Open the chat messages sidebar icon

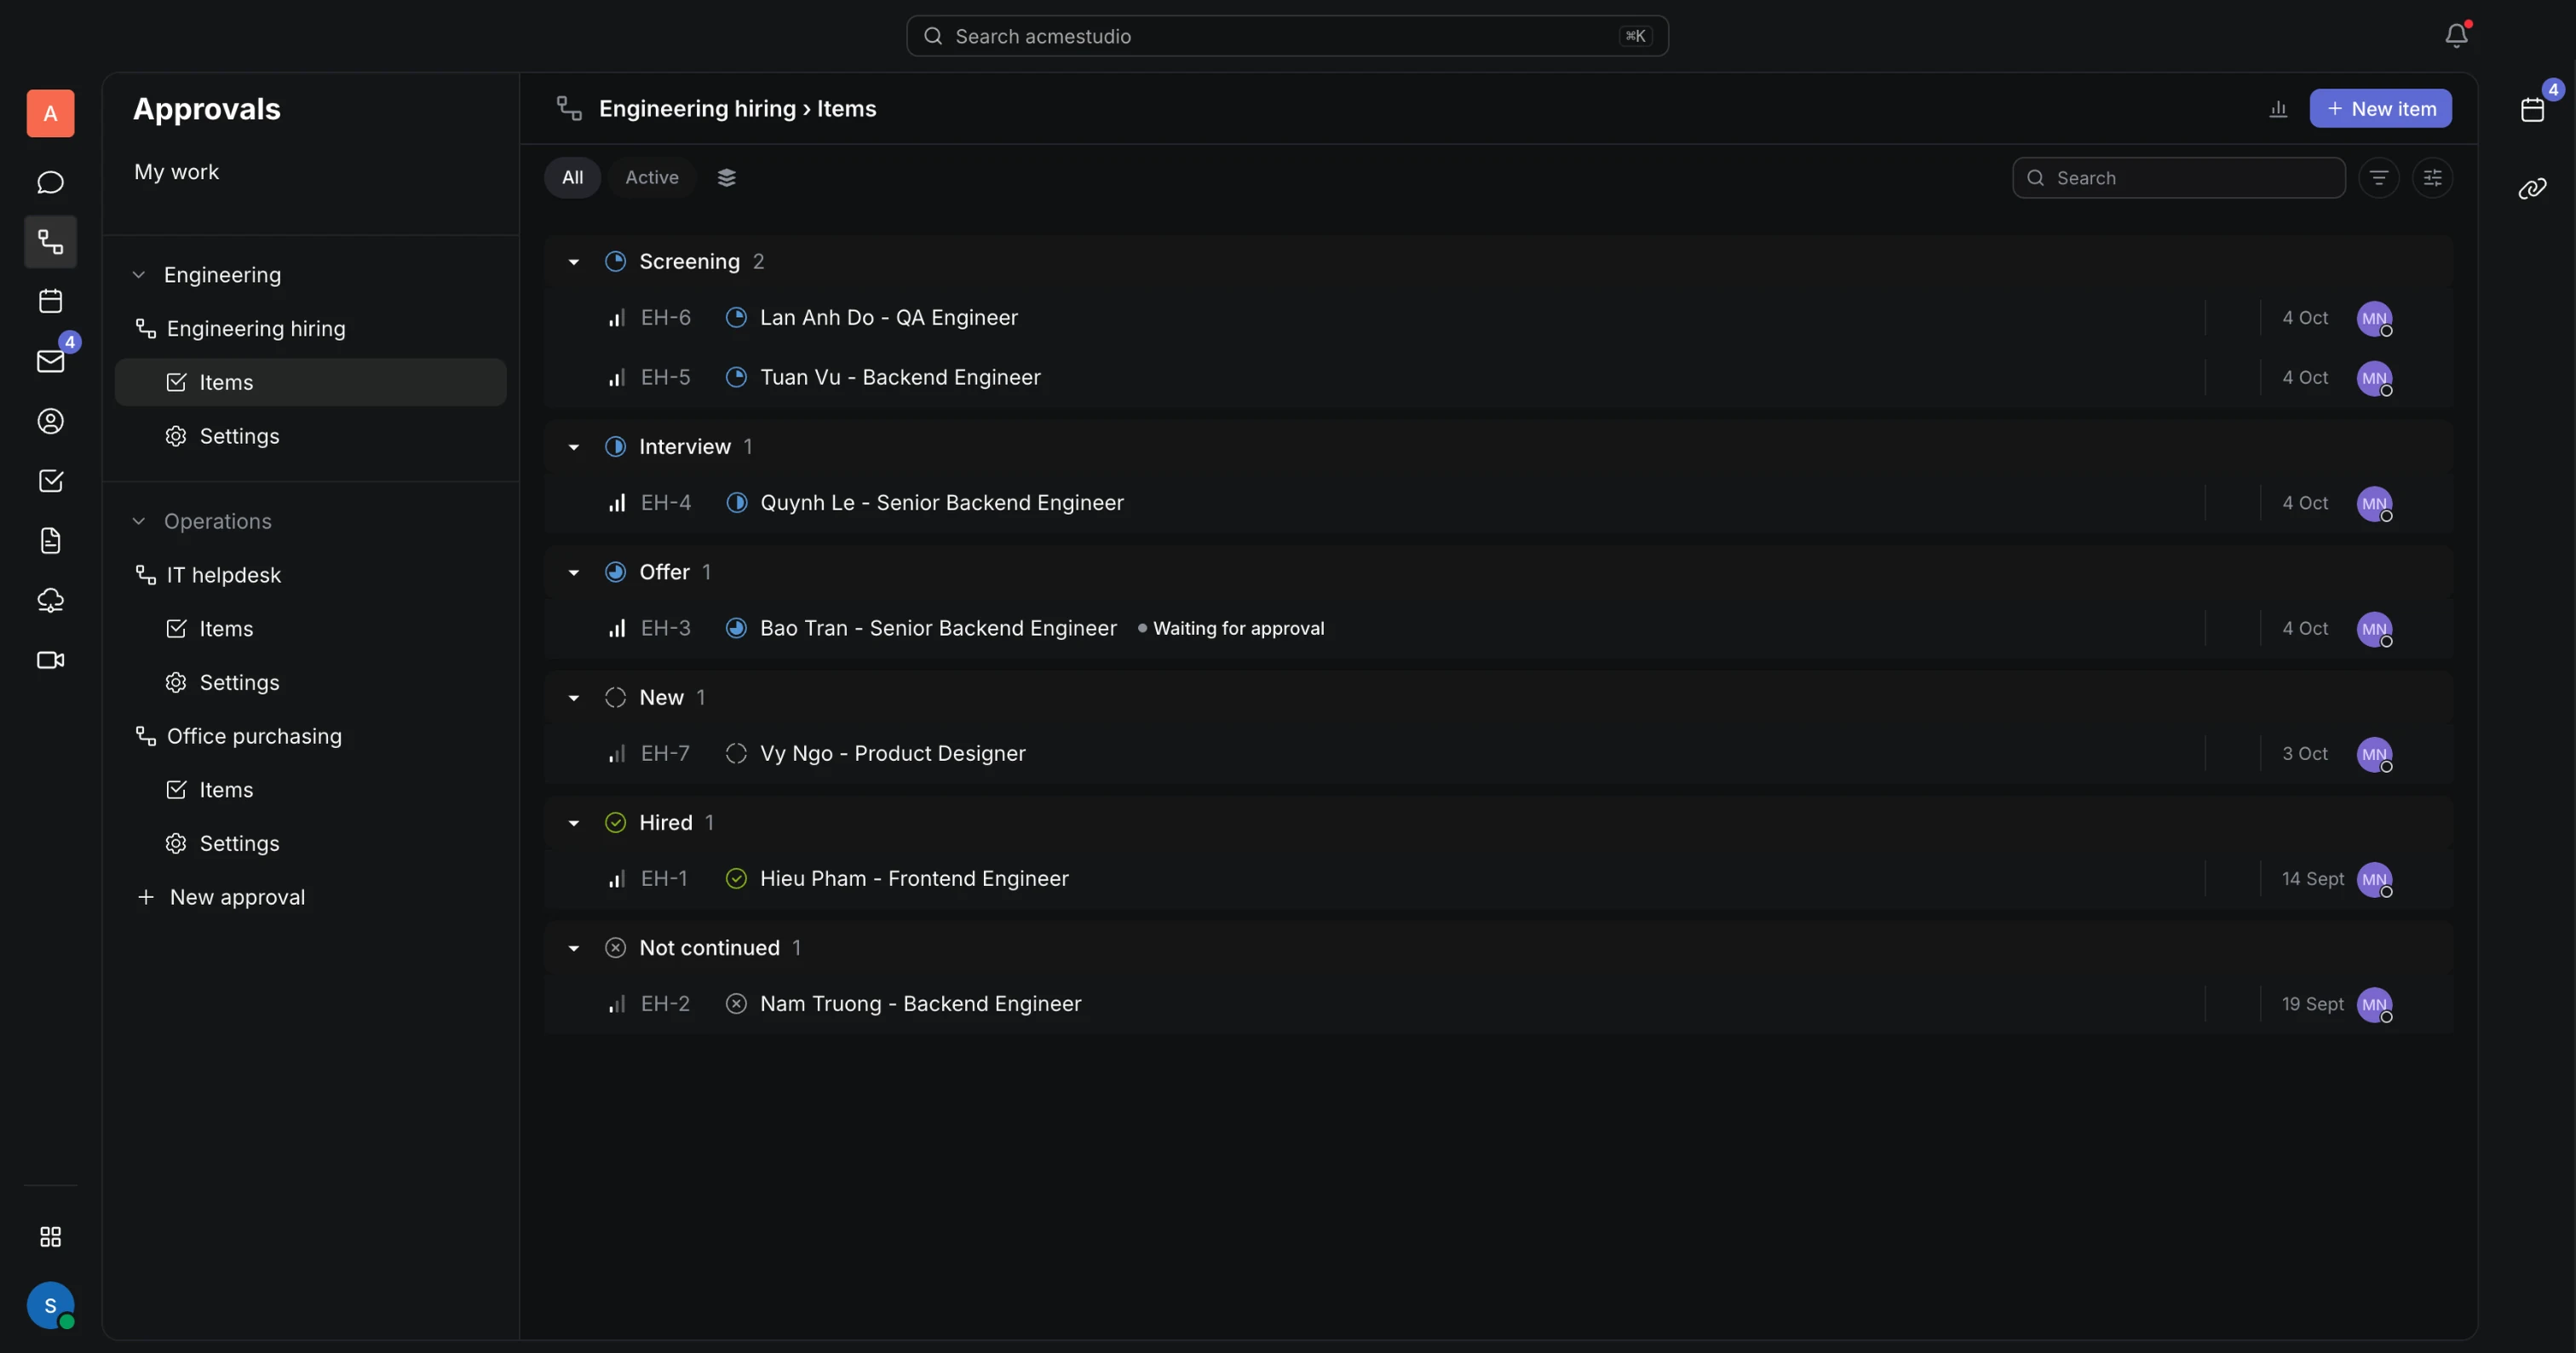(x=50, y=182)
